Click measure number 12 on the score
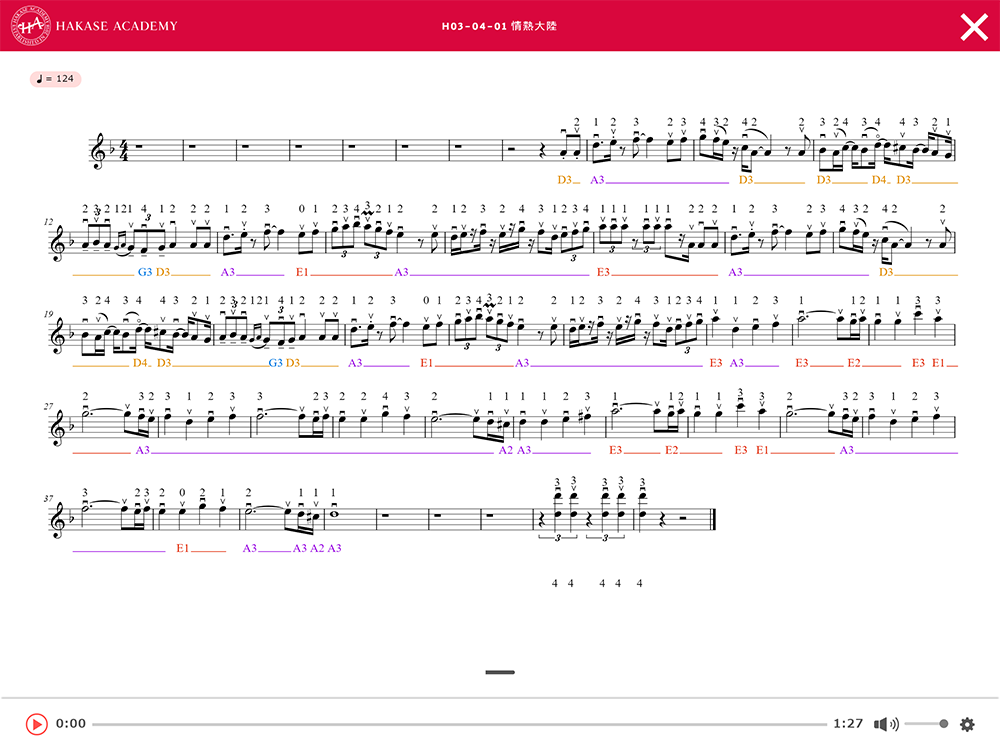This screenshot has height=750, width=1000. click(48, 222)
